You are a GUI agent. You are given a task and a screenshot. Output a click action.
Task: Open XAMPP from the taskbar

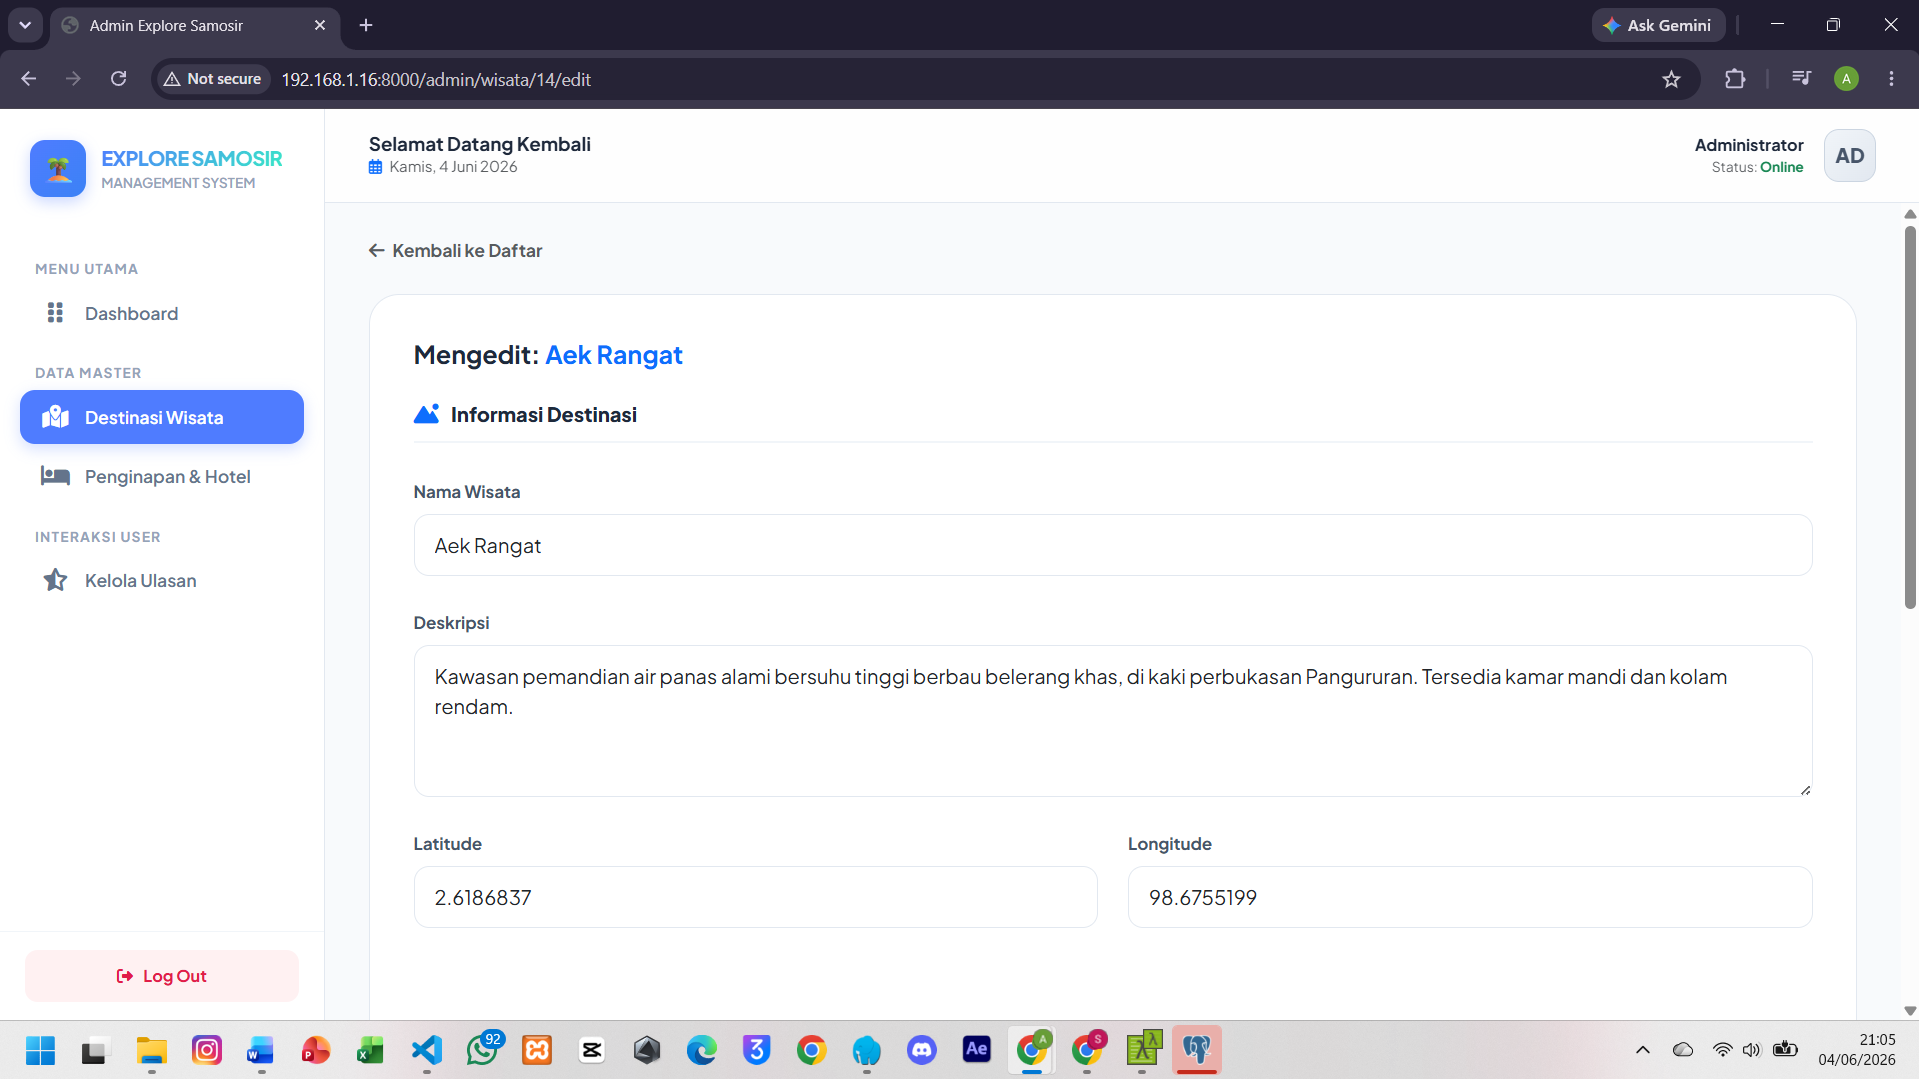pos(537,1050)
